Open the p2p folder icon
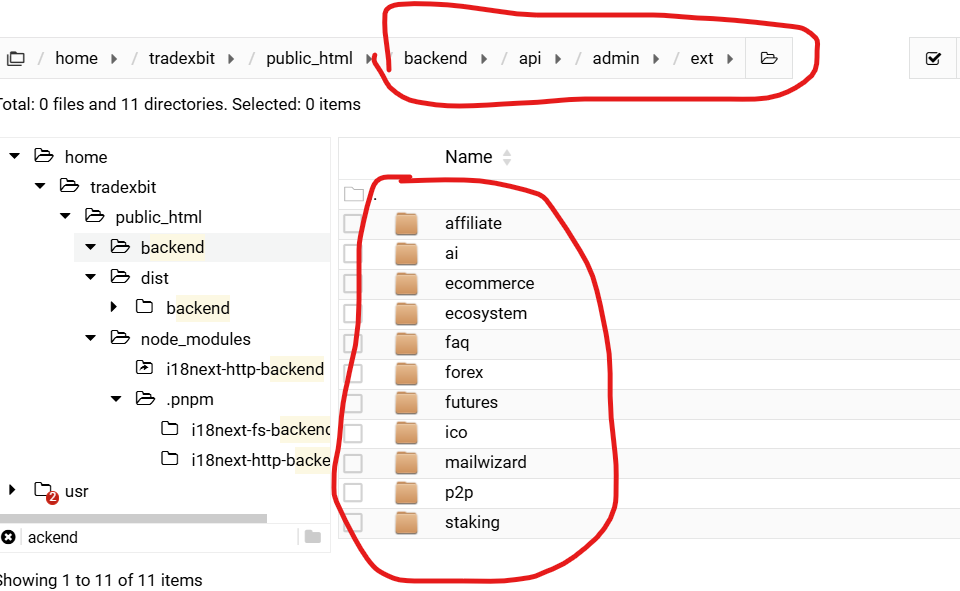 406,492
